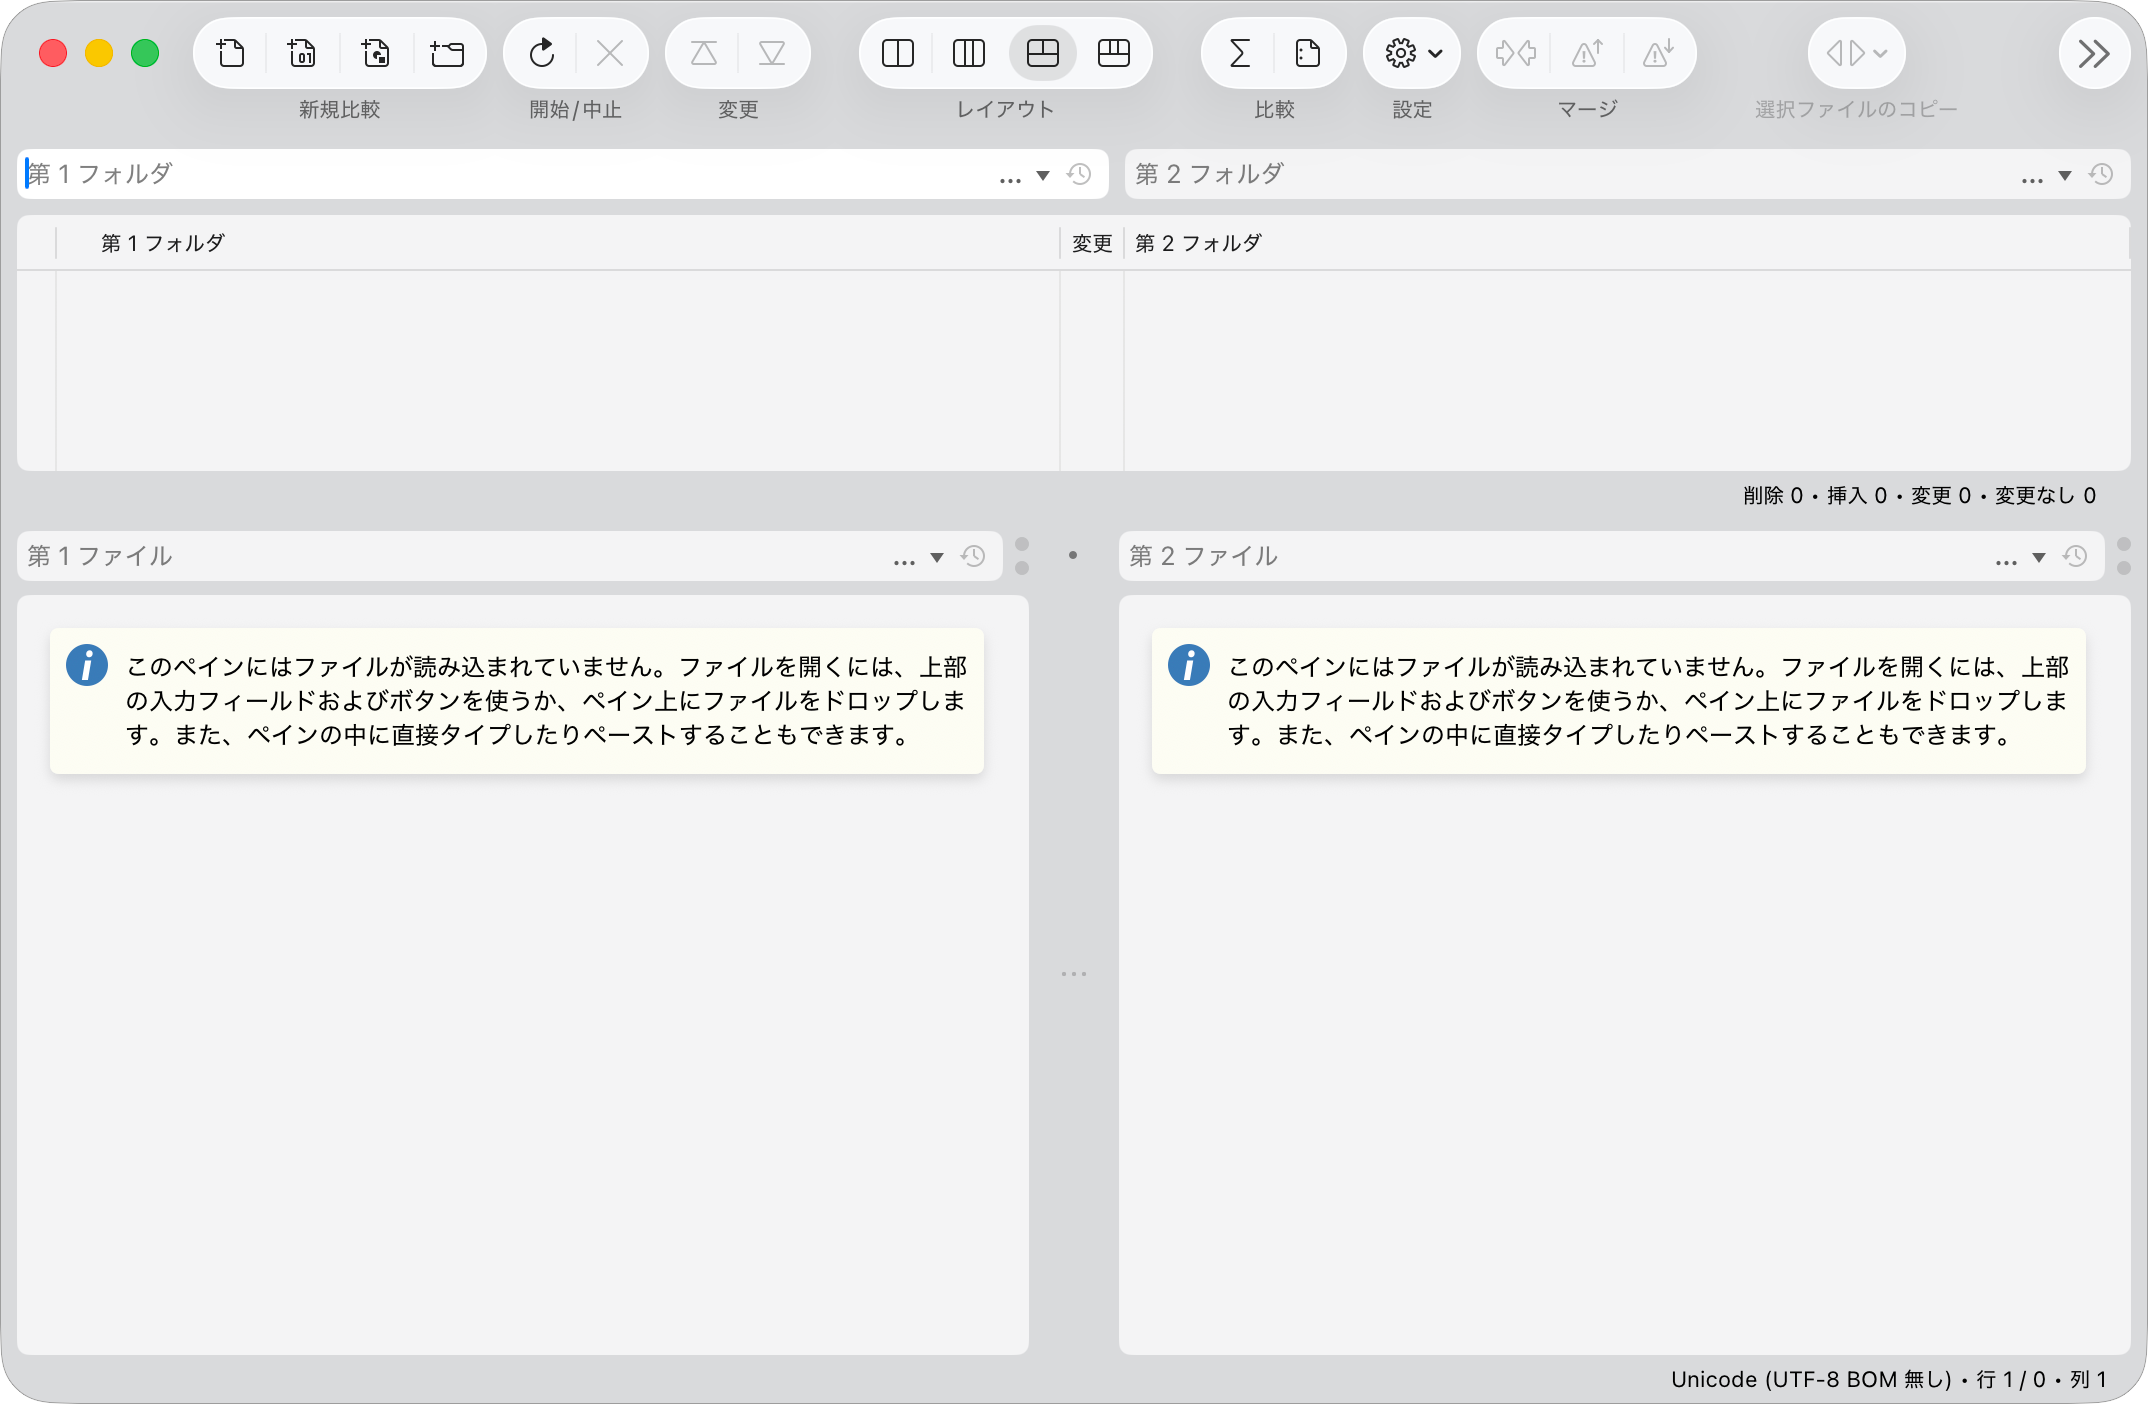Image resolution: width=2148 pixels, height=1404 pixels.
Task: Show more toolbar items chevron
Action: (x=2094, y=53)
